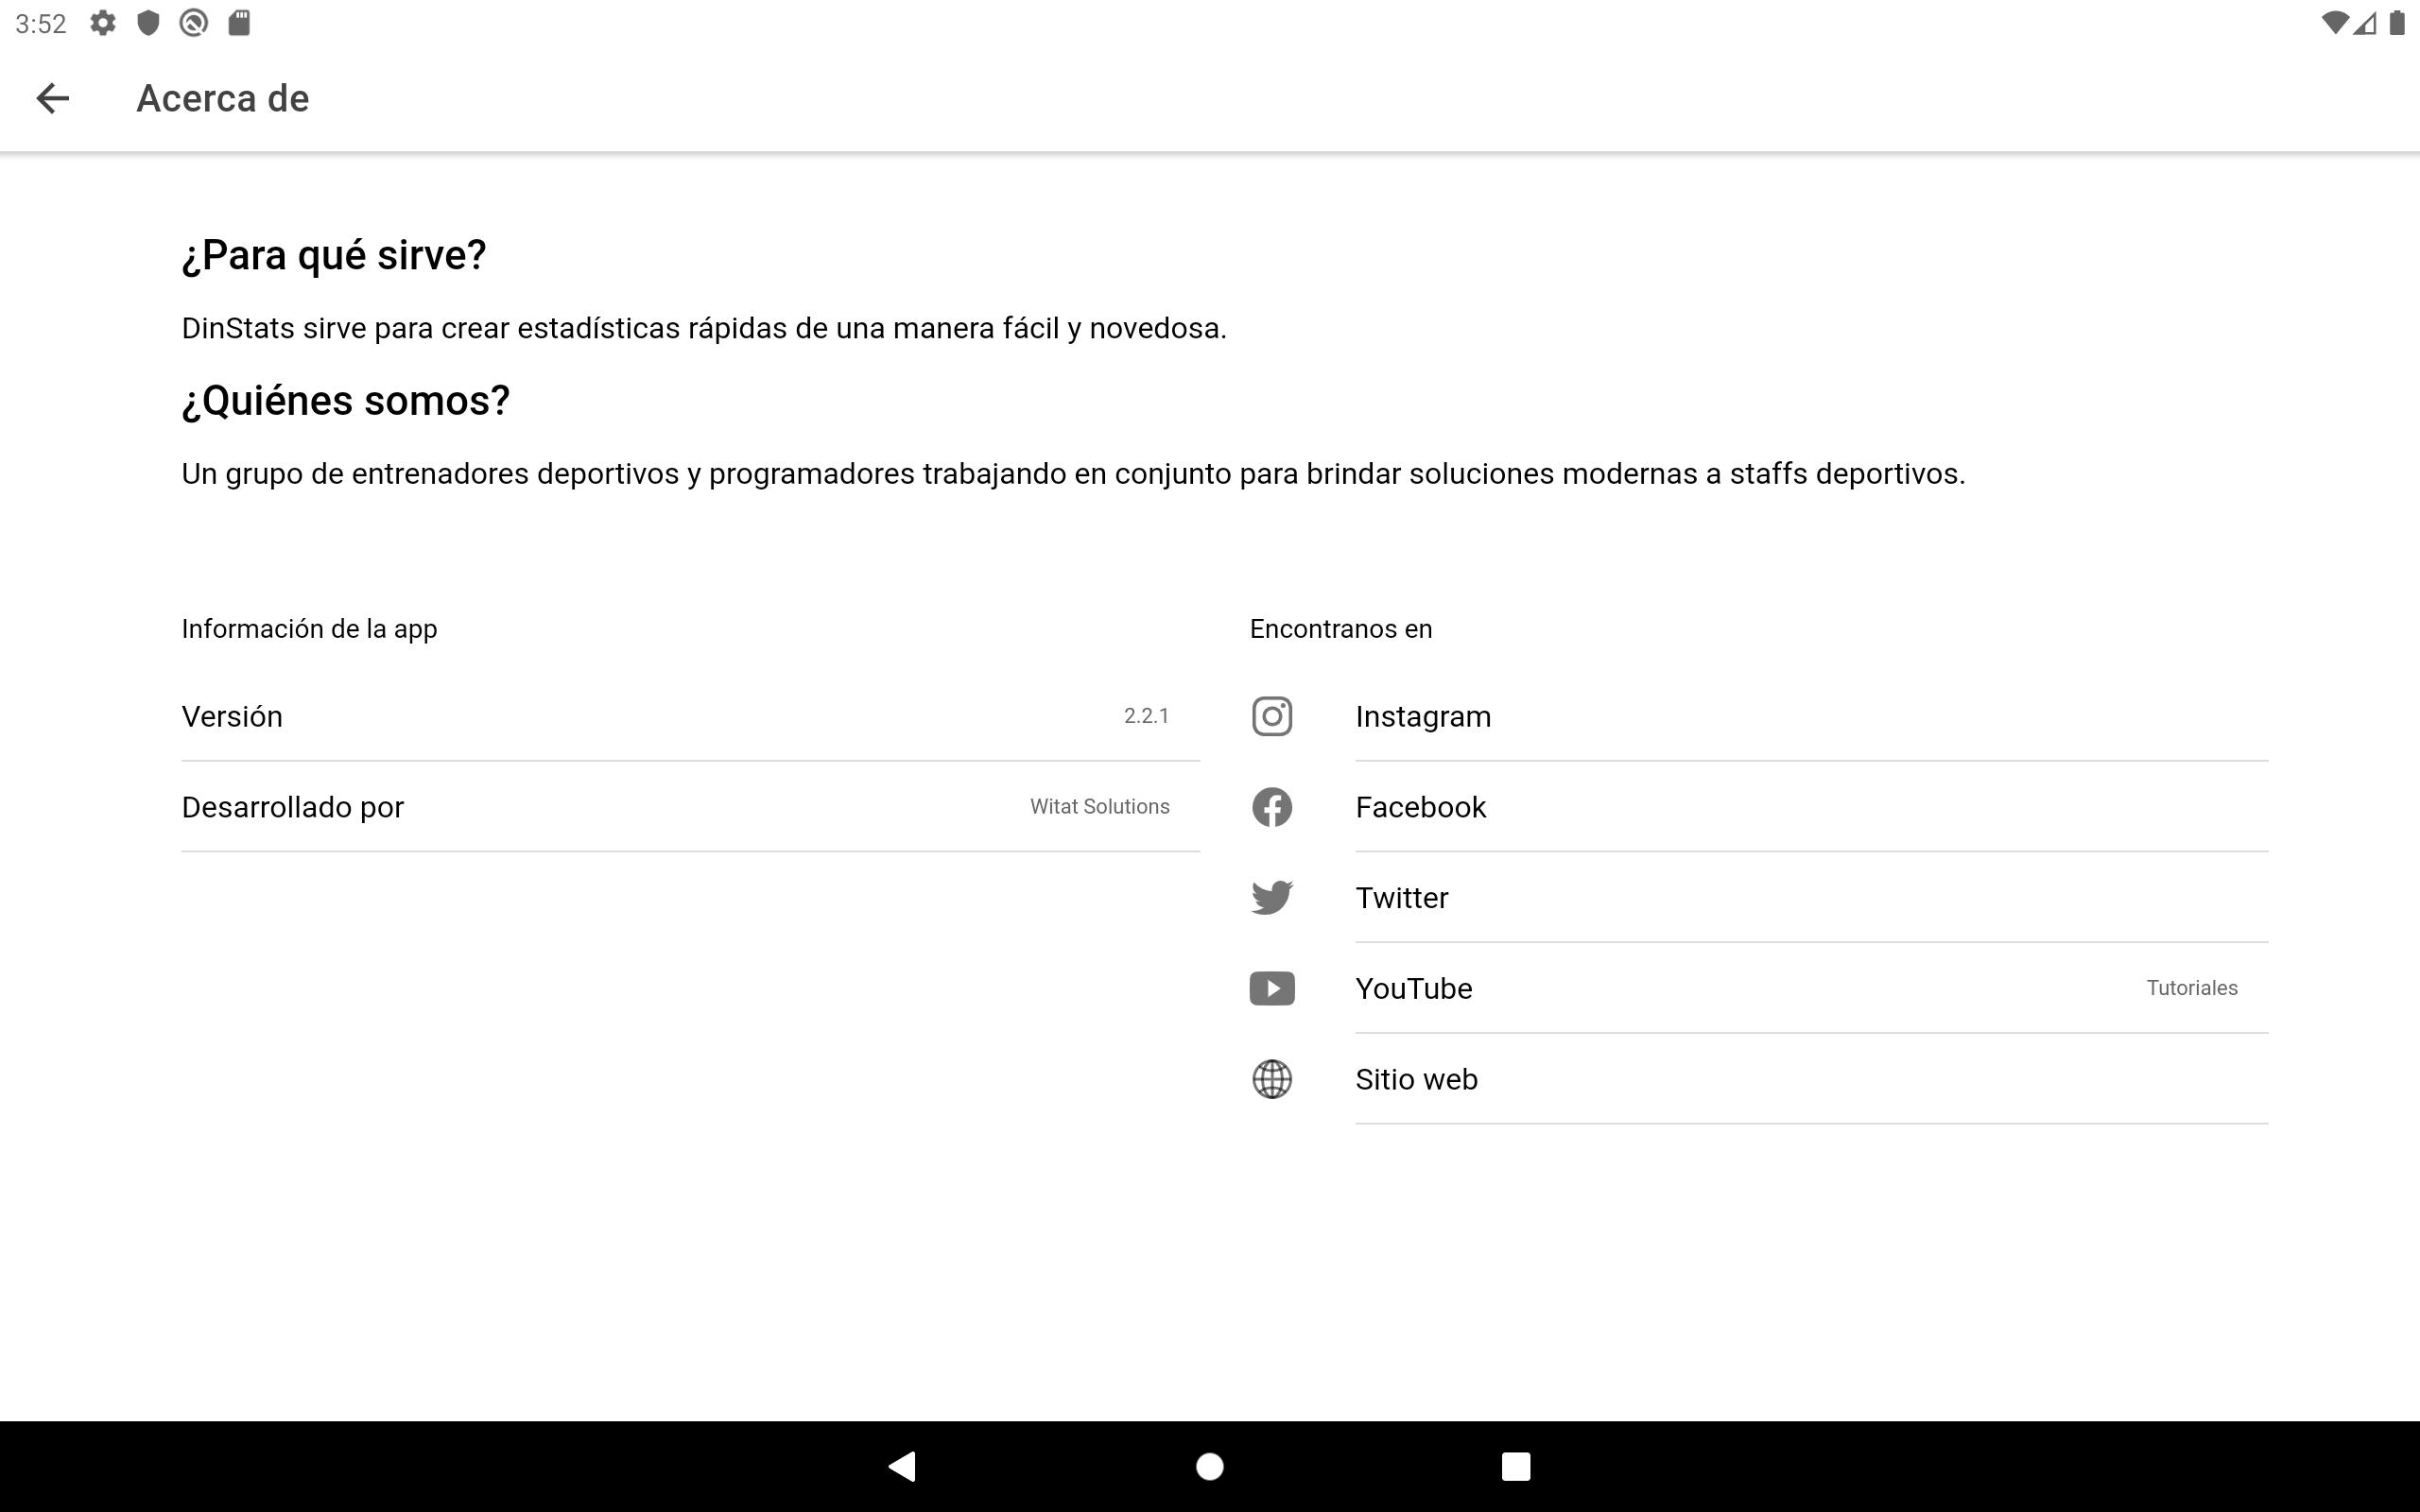The width and height of the screenshot is (2420, 1512).
Task: Tap the Tutoriales label on YouTube row
Action: (x=2191, y=988)
